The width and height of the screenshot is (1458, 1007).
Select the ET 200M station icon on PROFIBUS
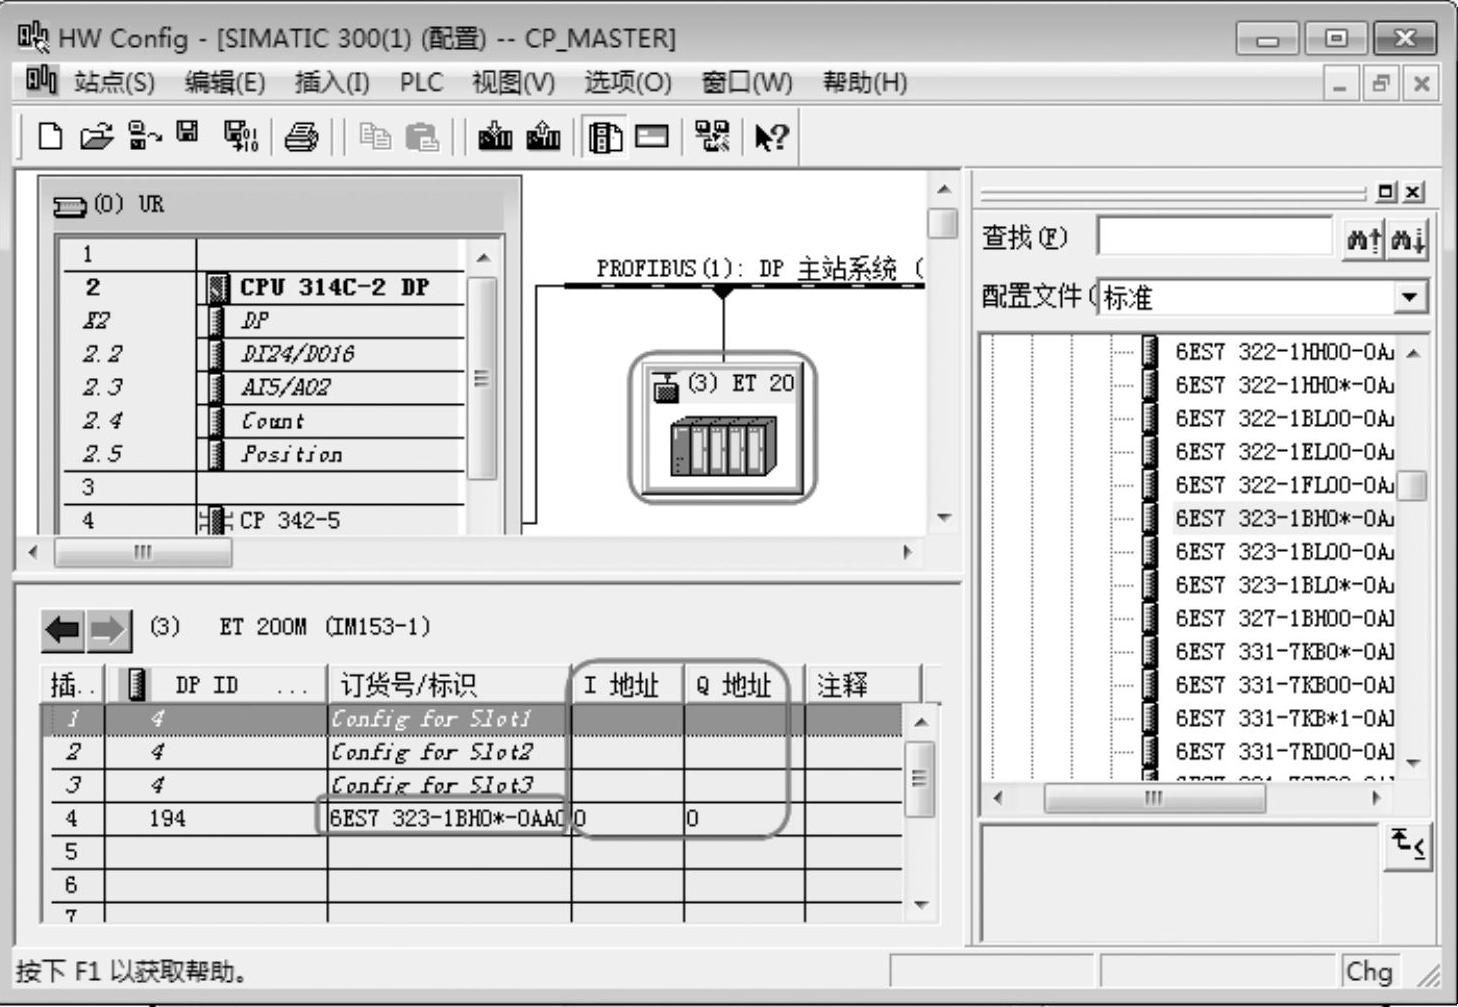(x=722, y=427)
